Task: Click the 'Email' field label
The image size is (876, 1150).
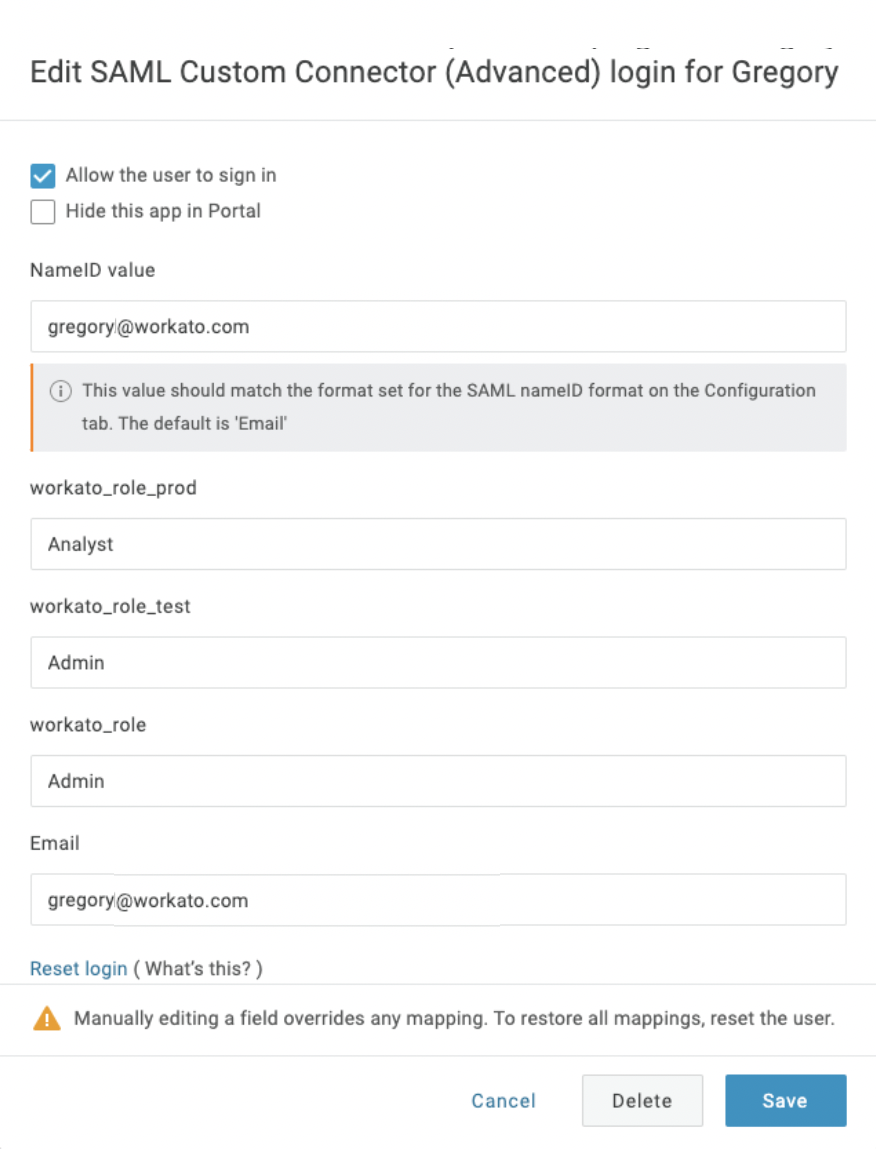Action: [55, 843]
